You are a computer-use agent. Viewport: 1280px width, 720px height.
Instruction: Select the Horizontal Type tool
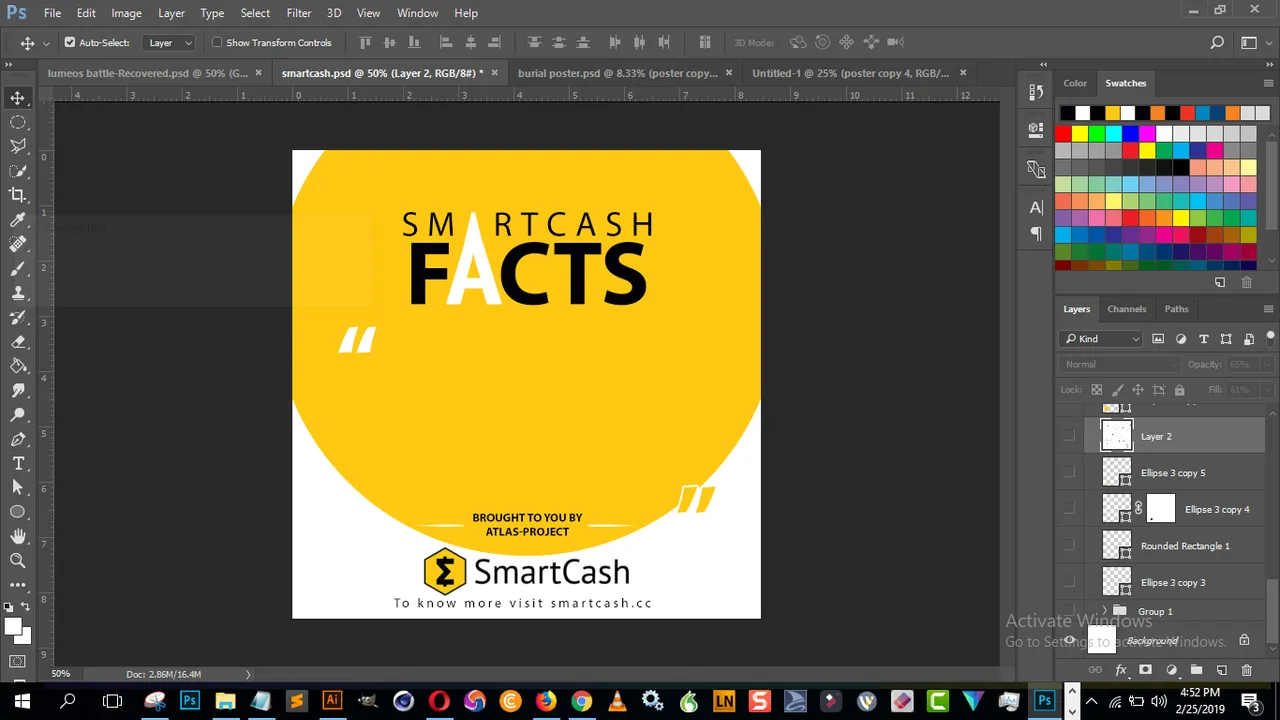(x=18, y=463)
